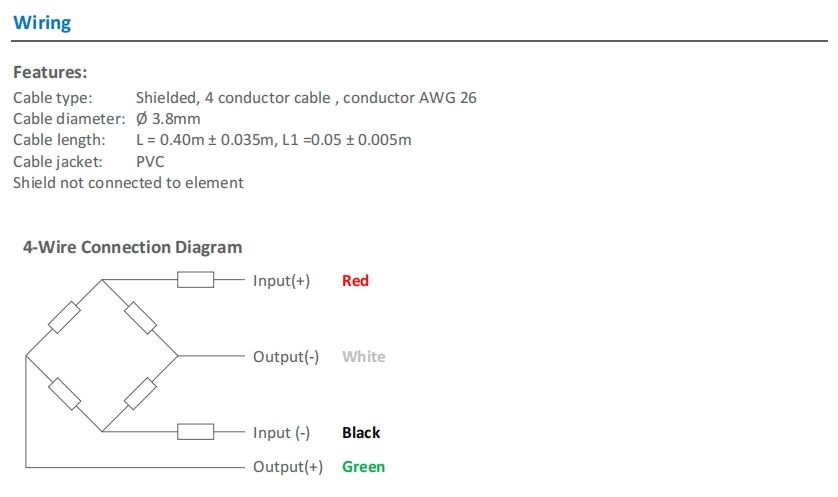This screenshot has width=838, height=497.
Task: Click the Output(+) terminal label
Action: click(x=287, y=467)
